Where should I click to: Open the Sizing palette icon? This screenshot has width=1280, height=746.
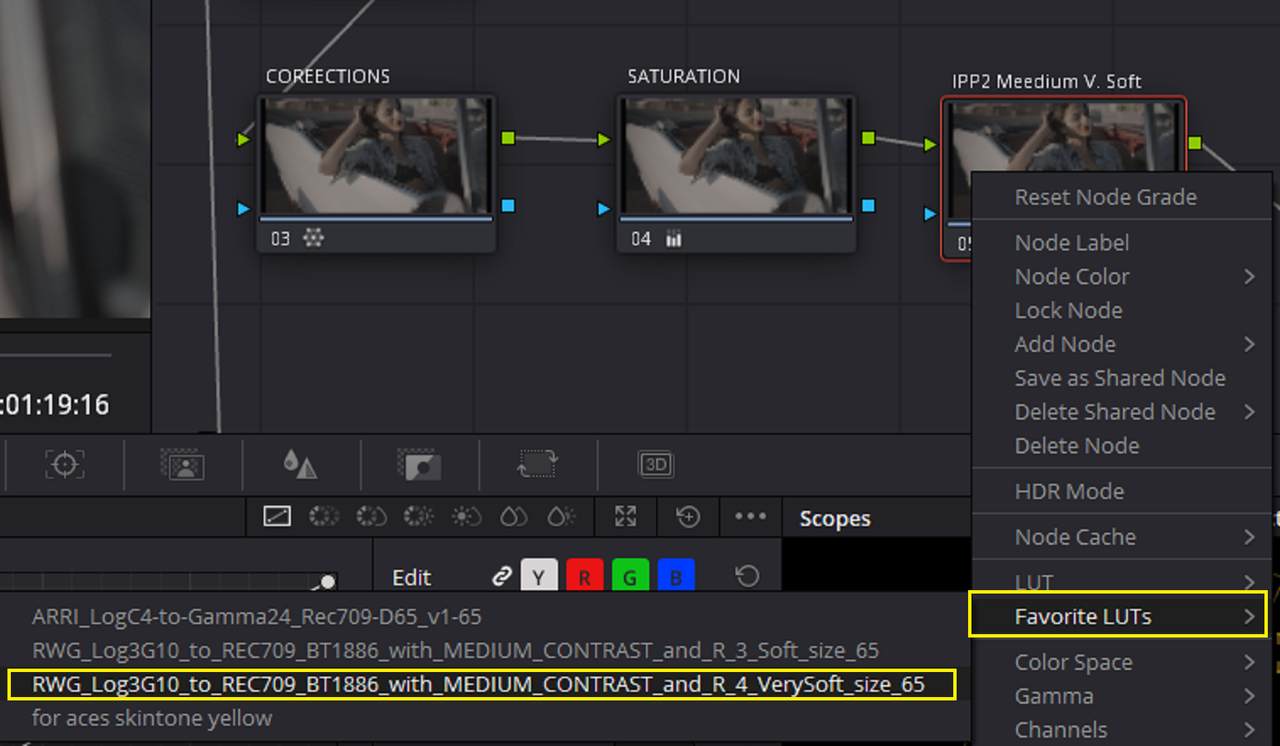coord(537,465)
